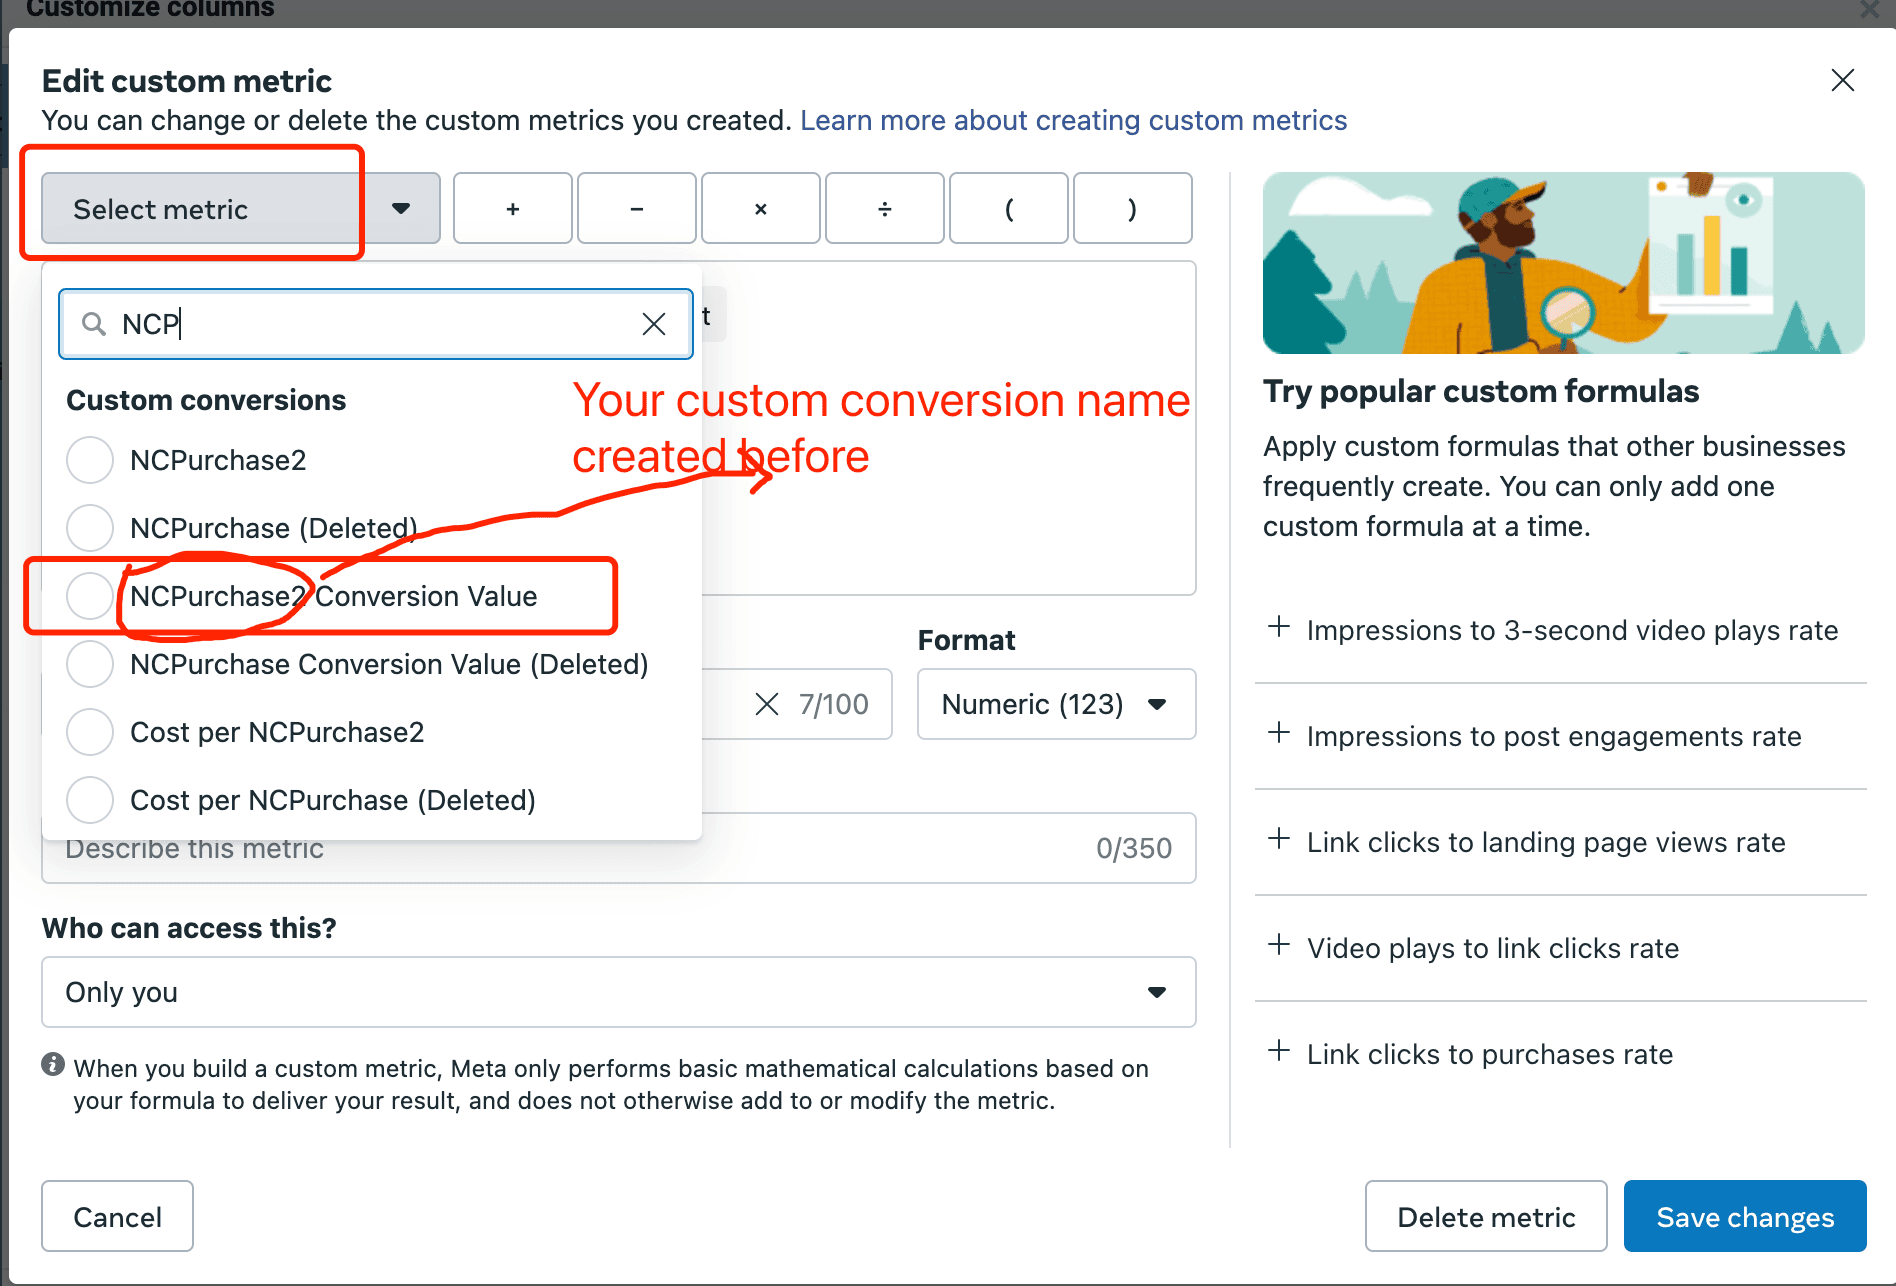
Task: Add a closing parenthesis to formula
Action: pos(1132,209)
